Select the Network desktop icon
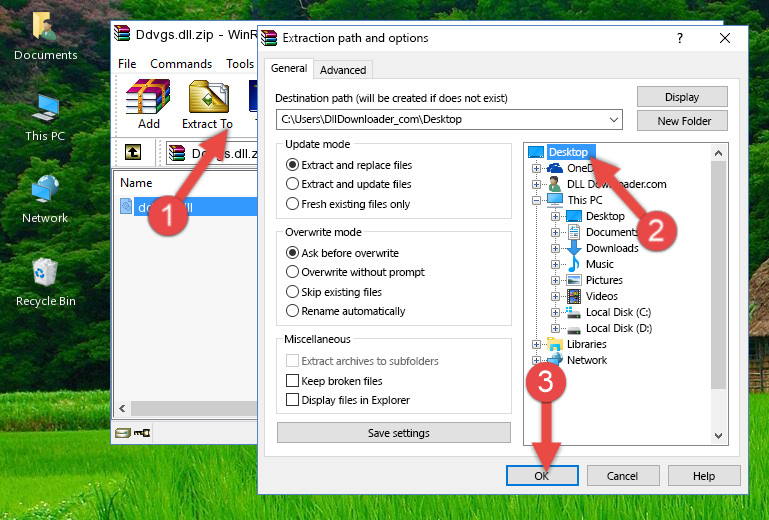Viewport: 769px width, 520px height. click(x=45, y=199)
